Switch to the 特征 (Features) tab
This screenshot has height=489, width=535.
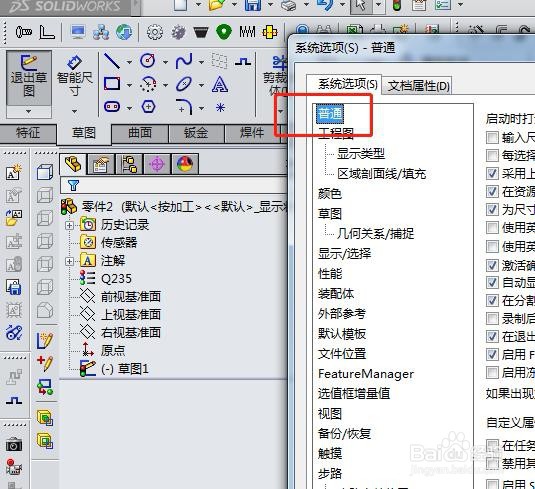coord(28,133)
